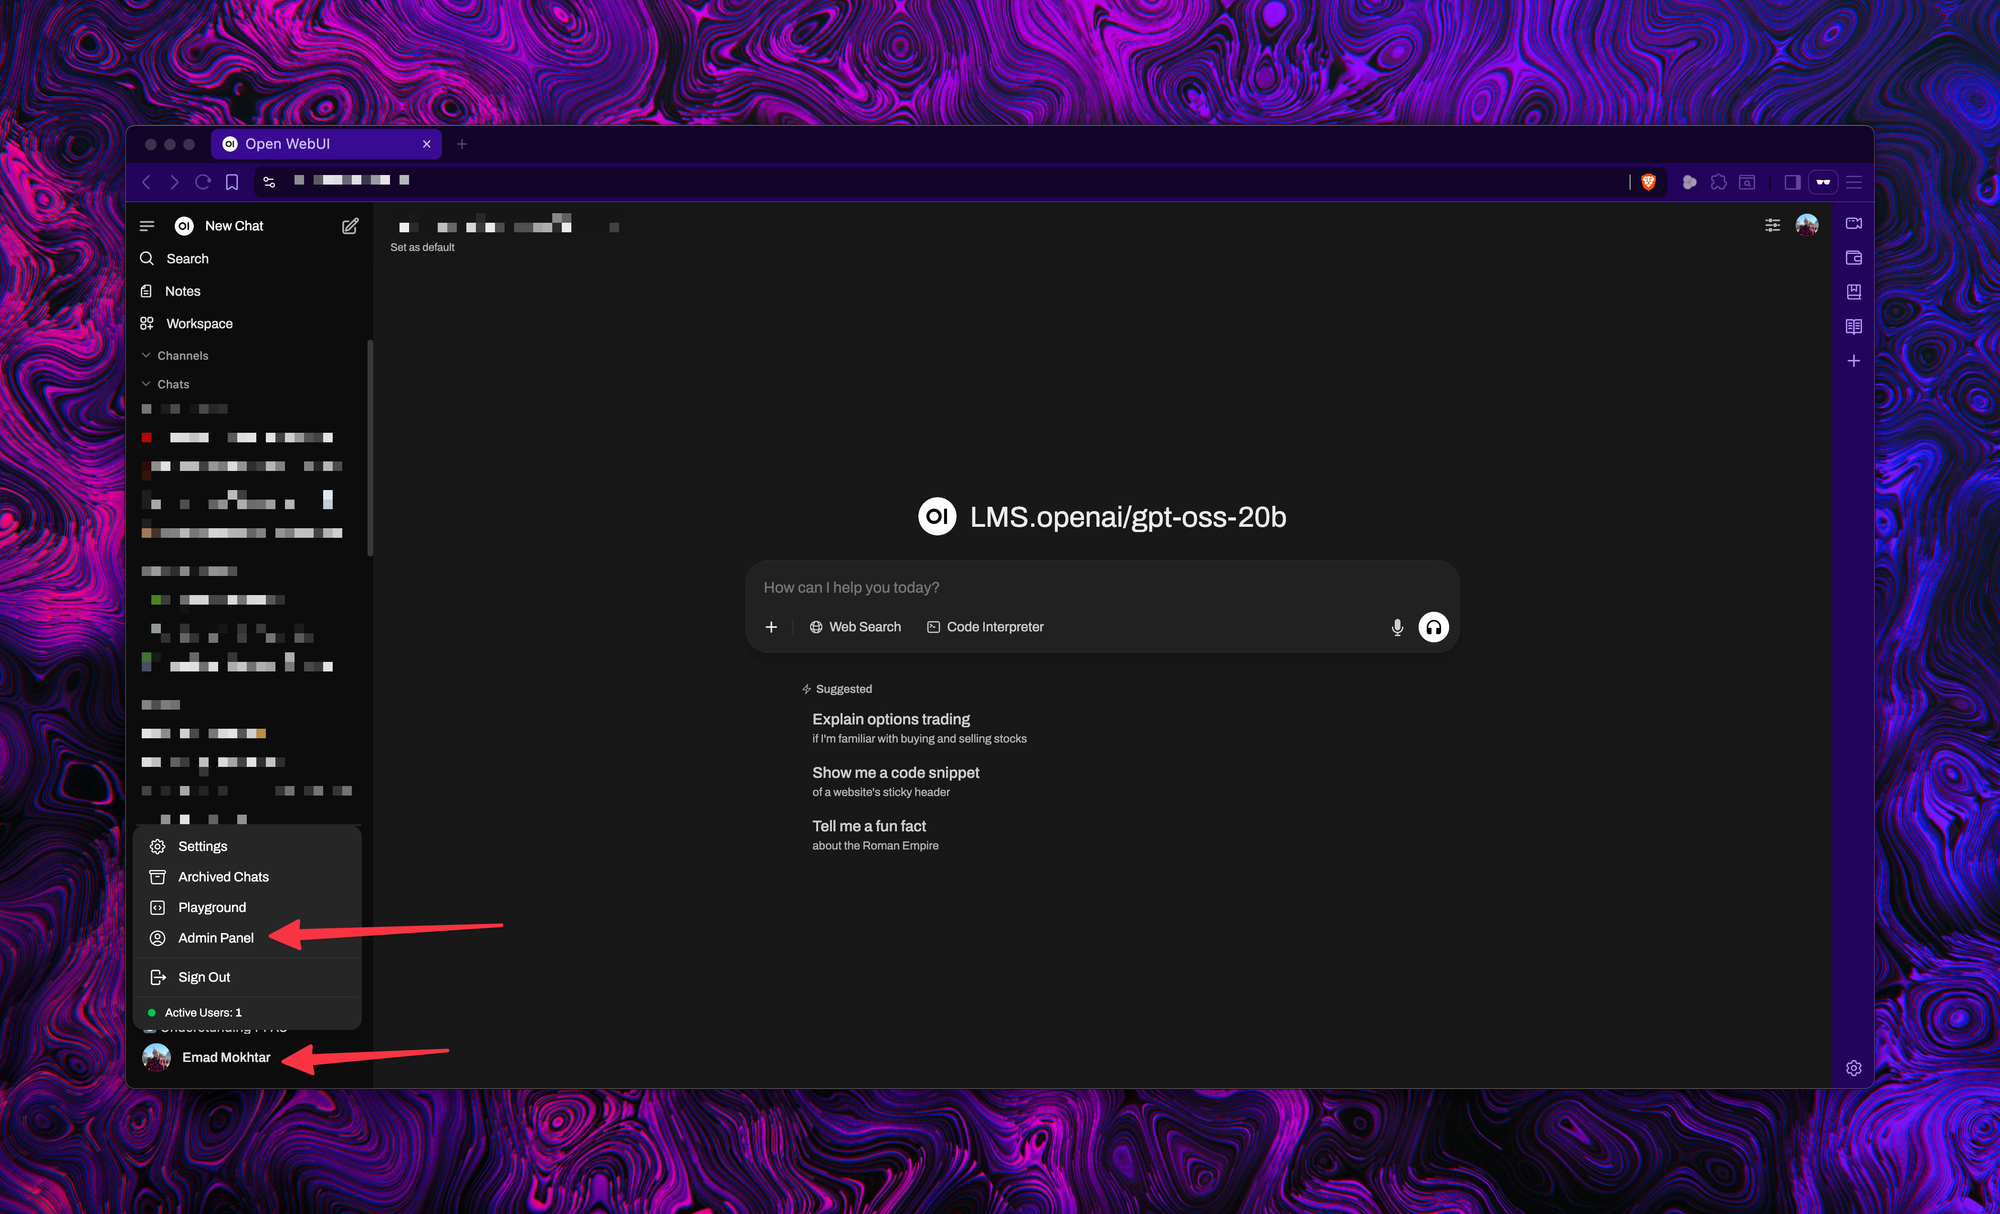Open a new browser tab
Image resolution: width=2000 pixels, height=1214 pixels.
tap(462, 144)
